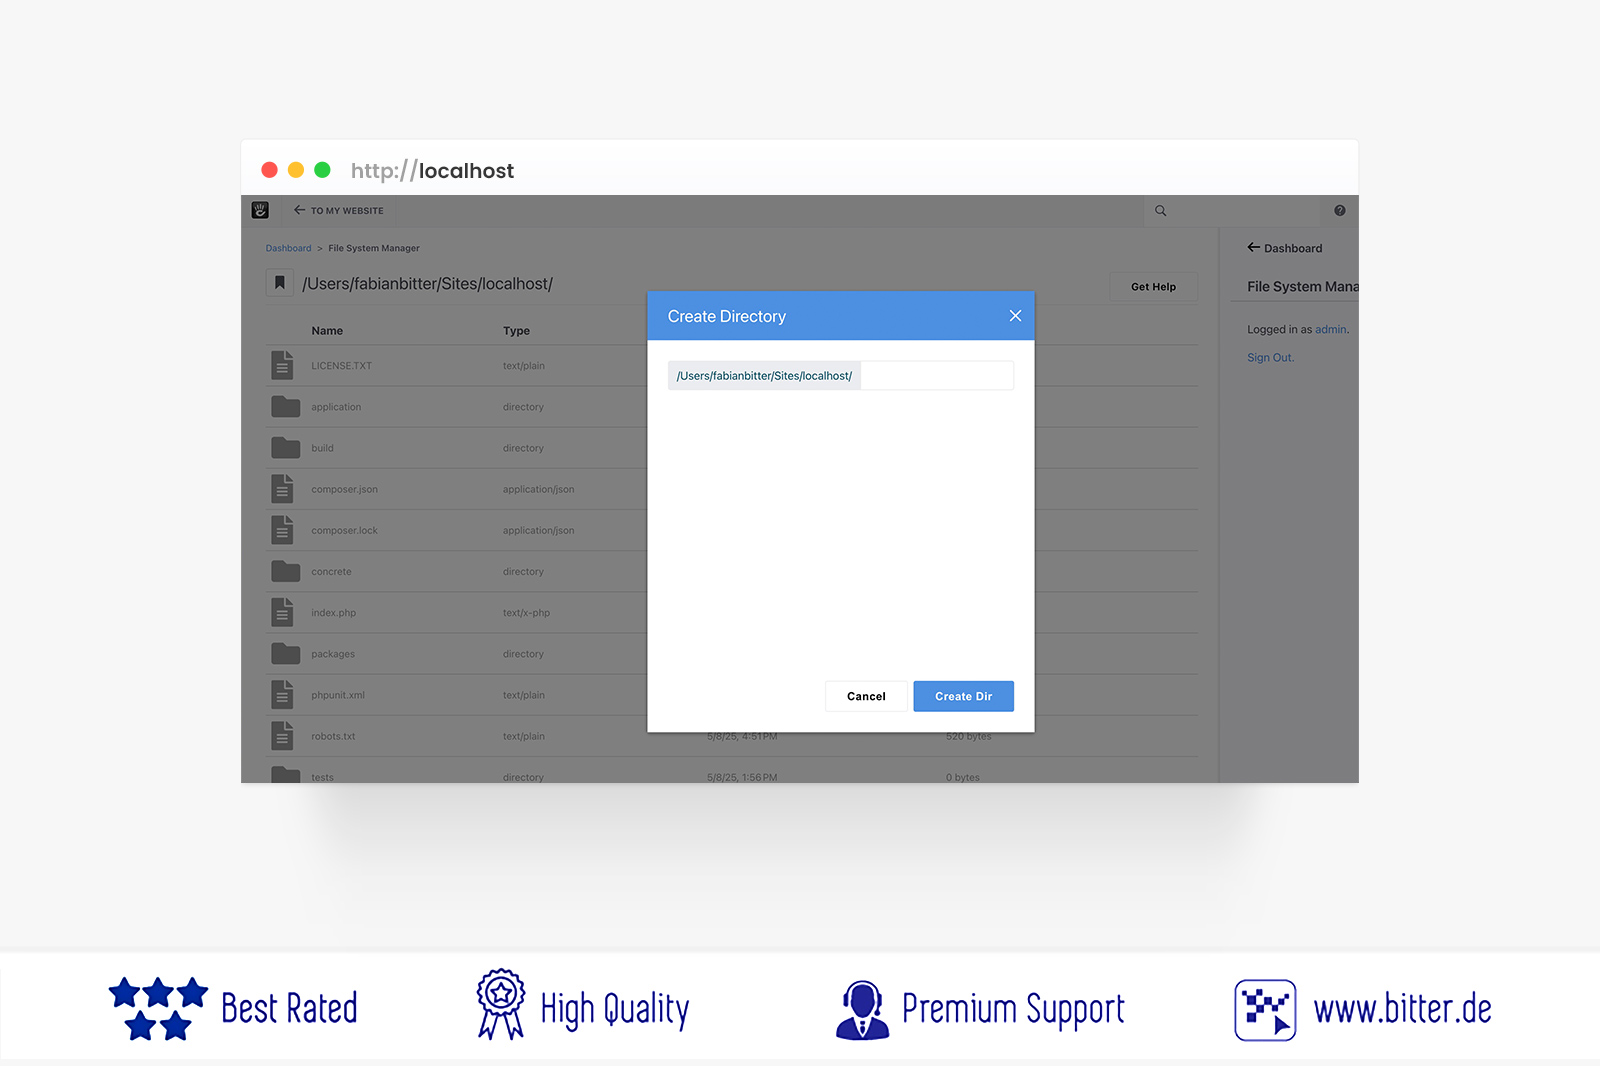Click the red browser window dot
Viewport: 1600px width, 1066px height.
coord(269,170)
